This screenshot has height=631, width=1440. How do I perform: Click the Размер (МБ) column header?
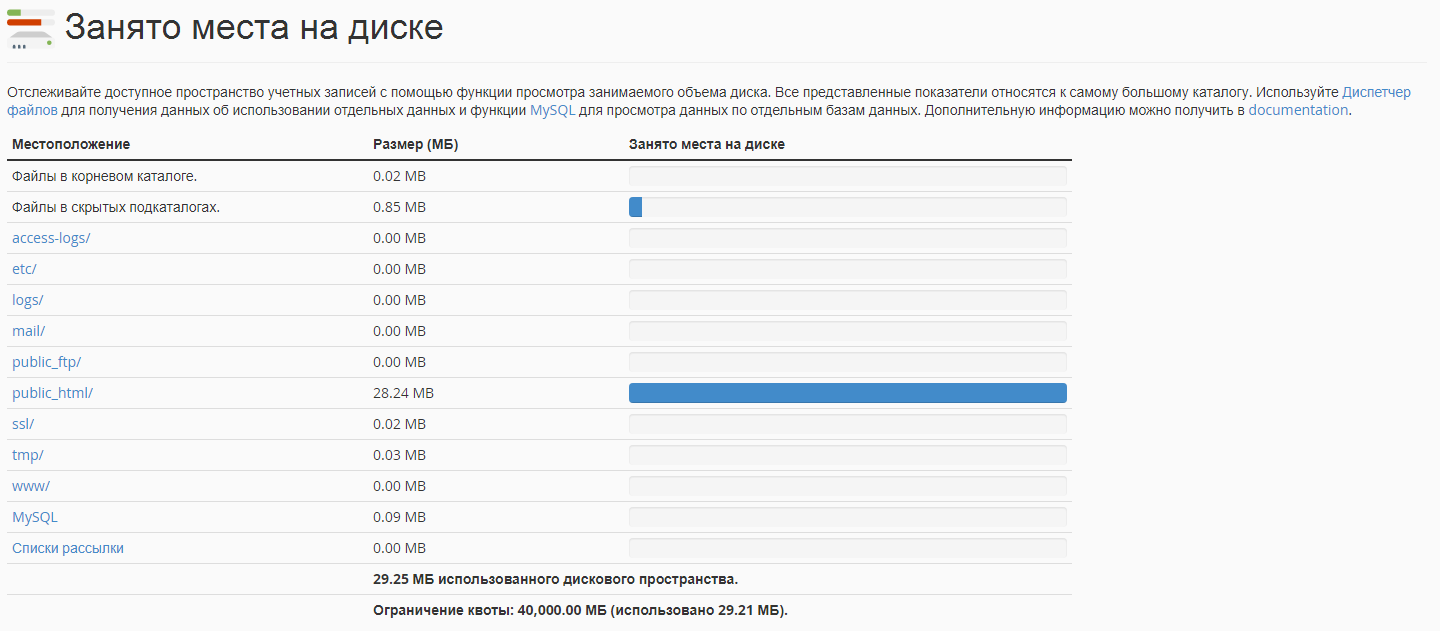[x=415, y=144]
